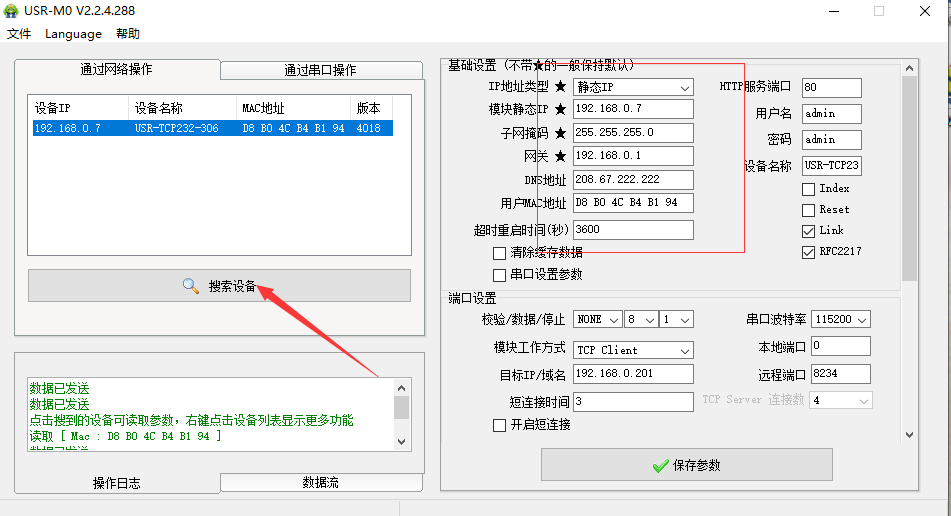Close the USR-M0 window
The width and height of the screenshot is (951, 516).
925,12
